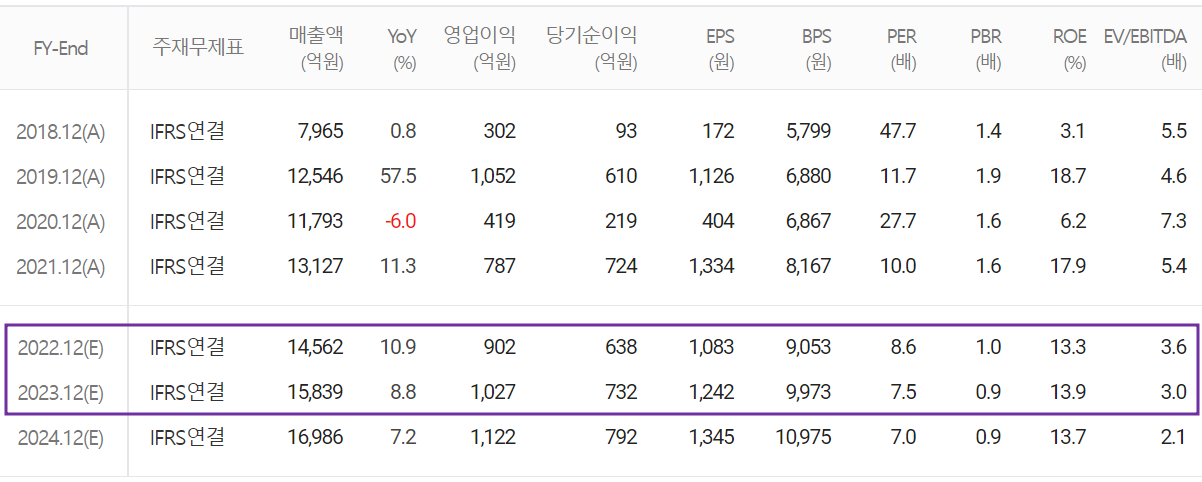
Task: Click sales value 11,793
Action: coord(315,221)
